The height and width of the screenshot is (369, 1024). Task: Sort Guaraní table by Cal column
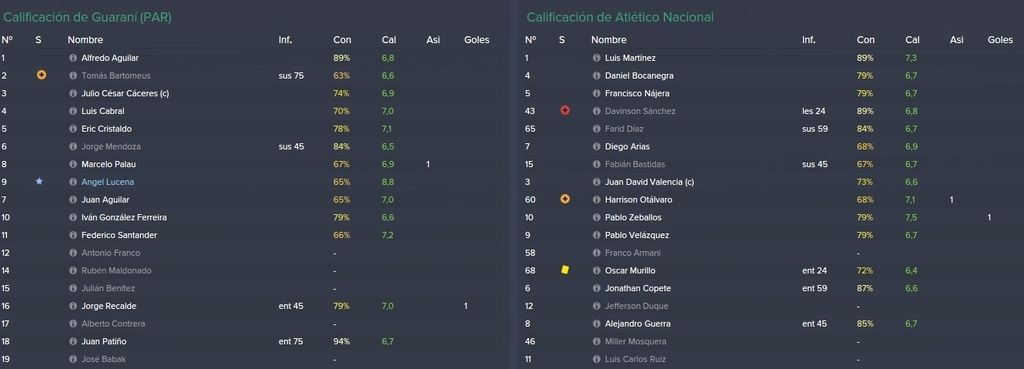pyautogui.click(x=389, y=40)
